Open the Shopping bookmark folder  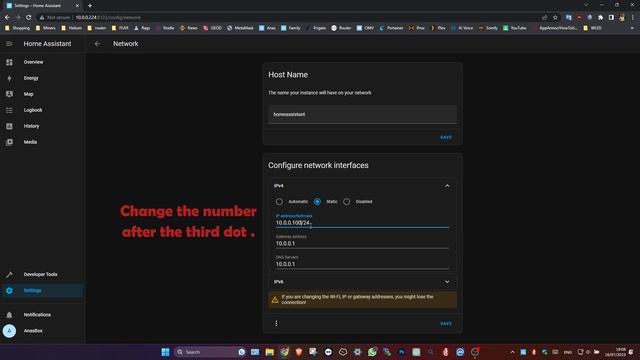[17, 28]
